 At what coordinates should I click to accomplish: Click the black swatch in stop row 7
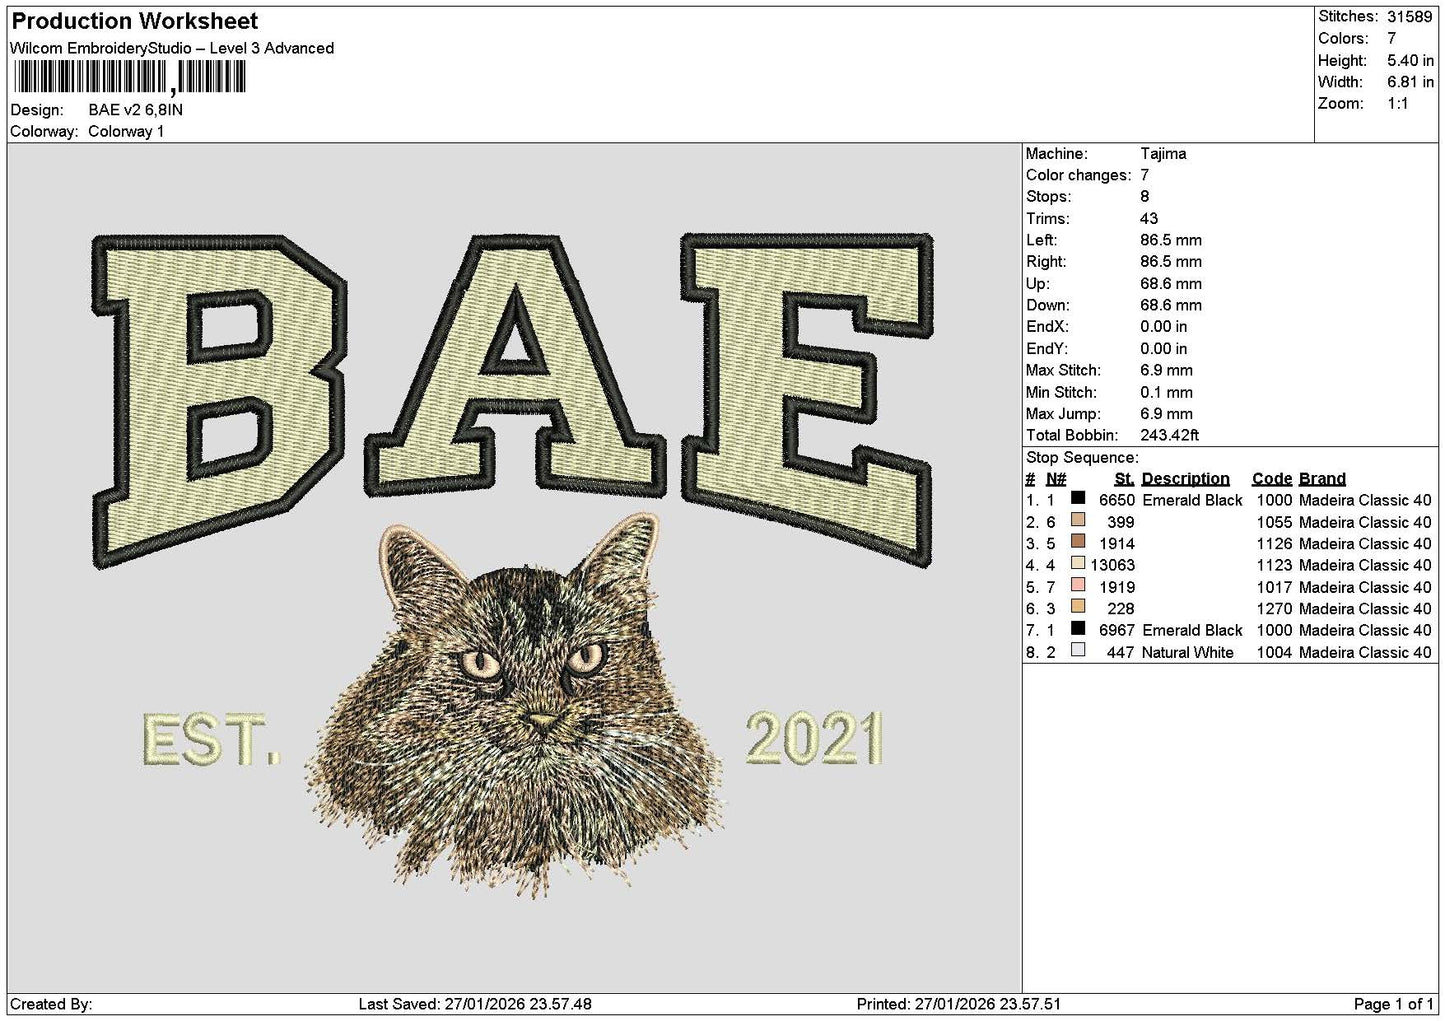coord(1078,628)
